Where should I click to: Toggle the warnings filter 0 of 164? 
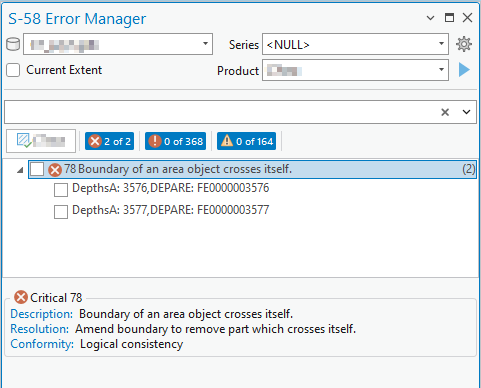pyautogui.click(x=246, y=141)
